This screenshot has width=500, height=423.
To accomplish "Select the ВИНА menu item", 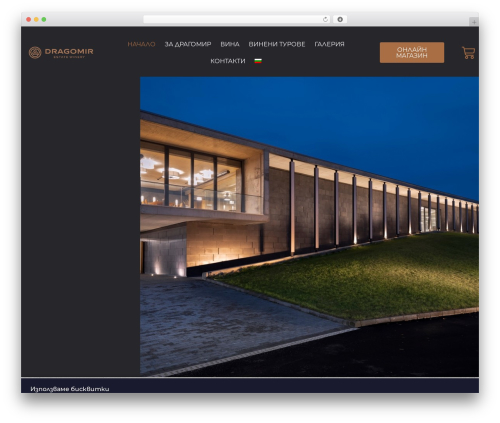I will (230, 44).
